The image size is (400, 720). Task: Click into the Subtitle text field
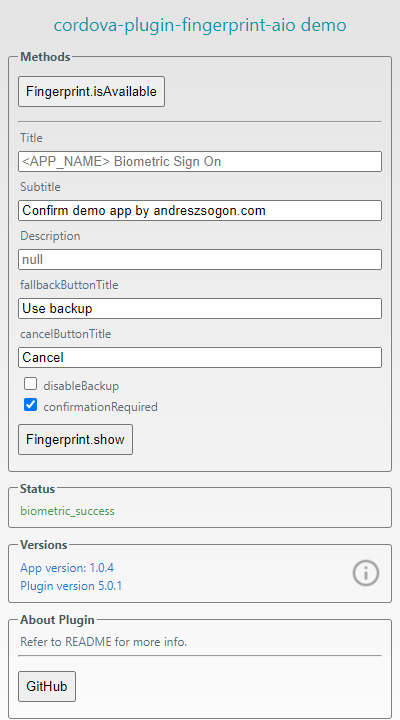pos(200,210)
